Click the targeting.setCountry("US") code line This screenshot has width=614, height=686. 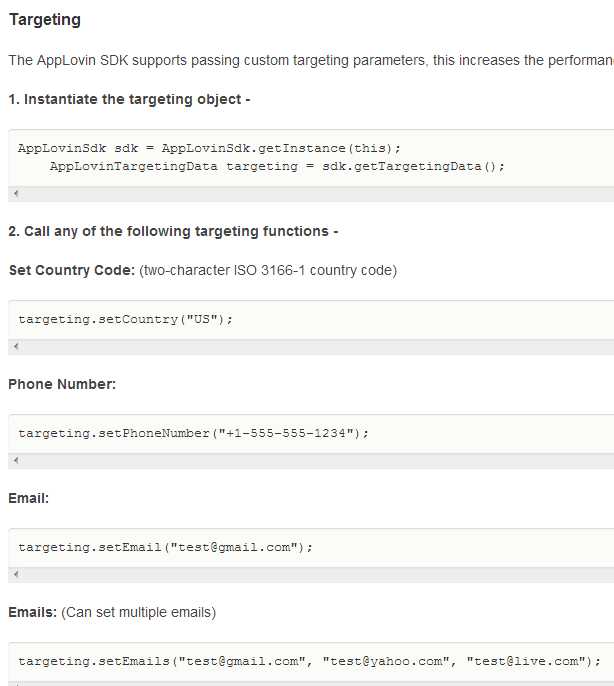pos(125,319)
